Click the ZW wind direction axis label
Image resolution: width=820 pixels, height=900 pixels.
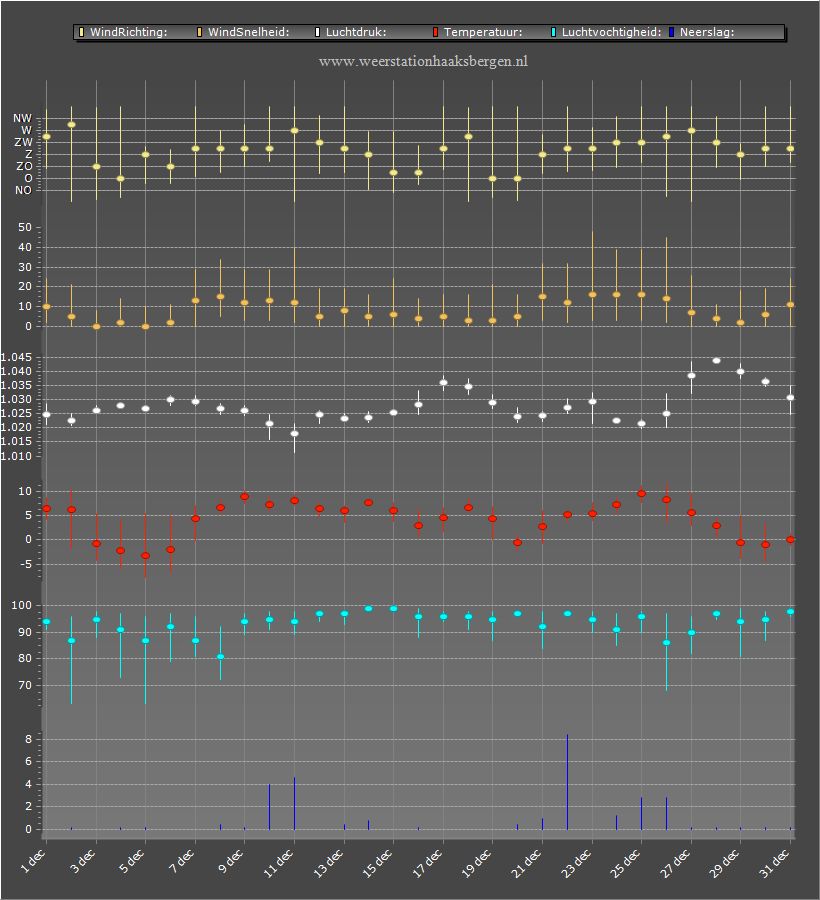pyautogui.click(x=24, y=142)
